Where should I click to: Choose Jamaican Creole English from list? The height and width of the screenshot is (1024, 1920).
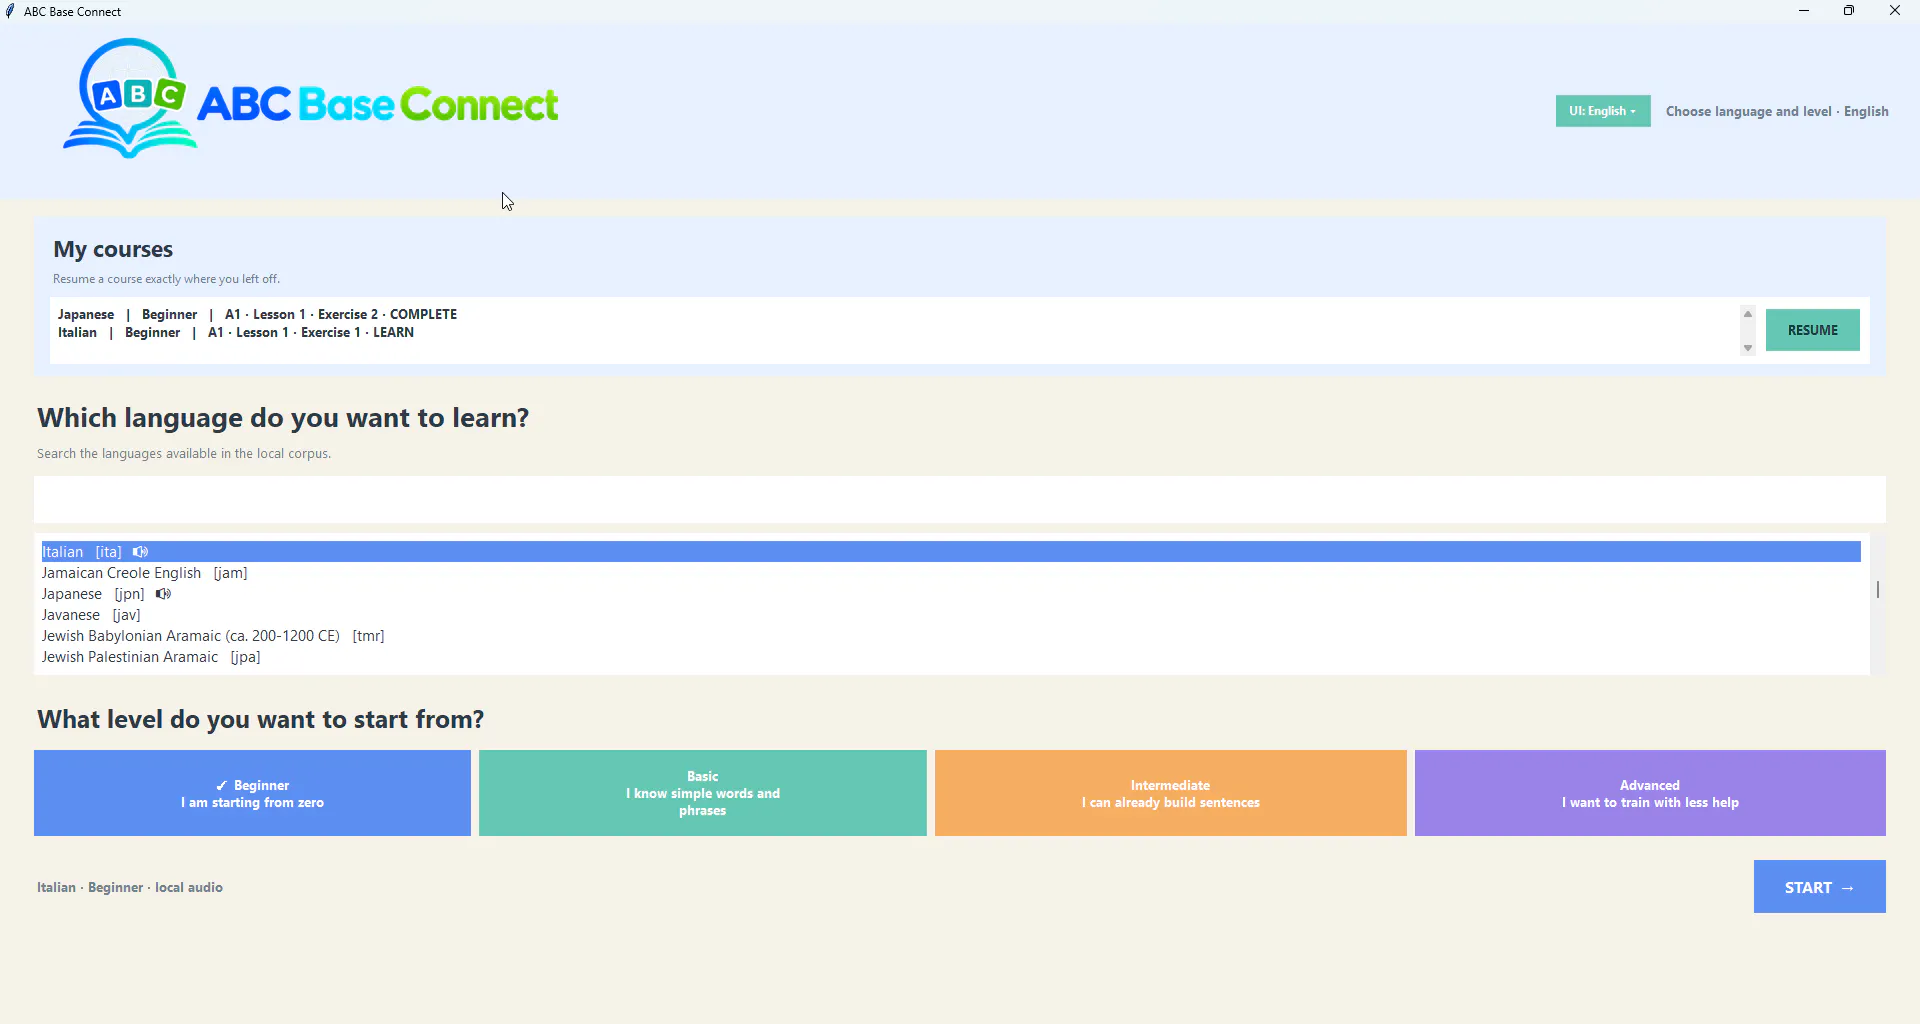pyautogui.click(x=951, y=573)
